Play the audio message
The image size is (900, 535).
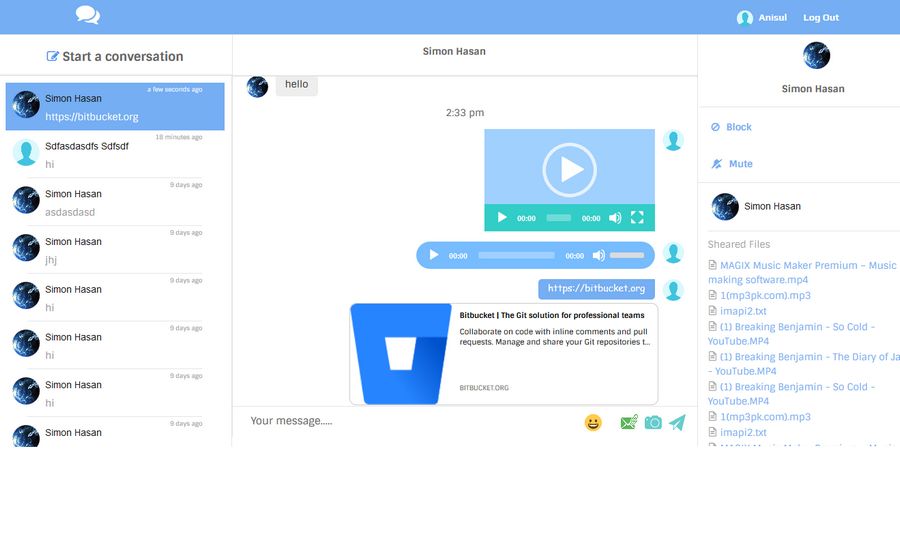[x=434, y=255]
